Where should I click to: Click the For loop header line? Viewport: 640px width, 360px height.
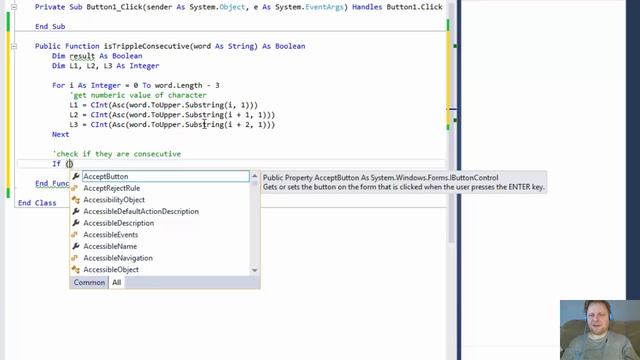(136, 85)
